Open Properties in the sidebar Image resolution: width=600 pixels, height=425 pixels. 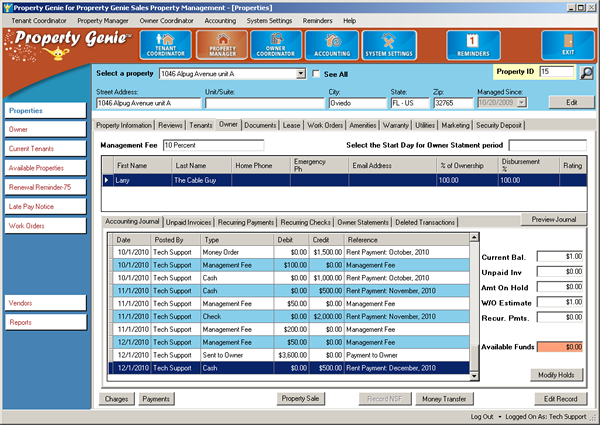point(46,111)
